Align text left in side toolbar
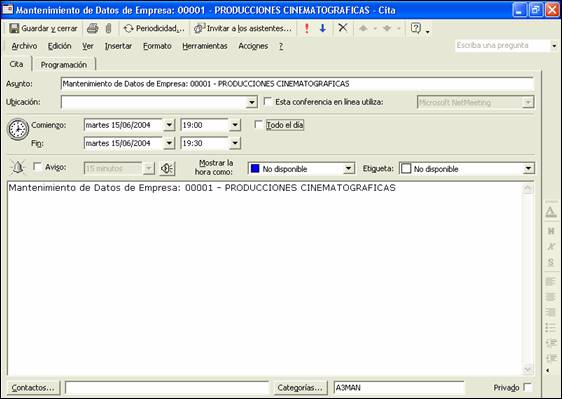This screenshot has height=399, width=562. click(x=551, y=281)
